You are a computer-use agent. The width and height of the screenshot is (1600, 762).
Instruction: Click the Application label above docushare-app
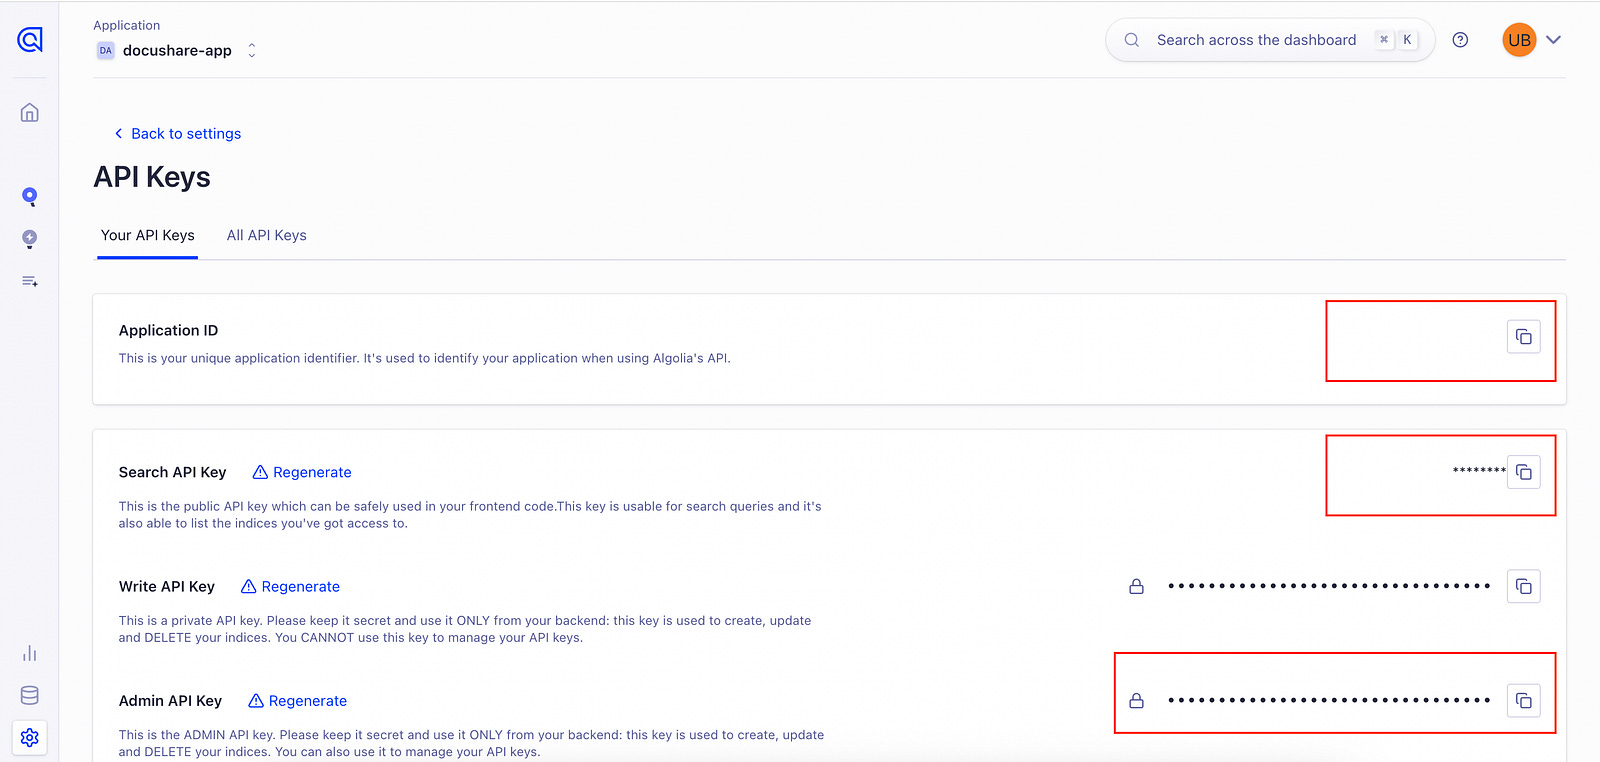126,25
